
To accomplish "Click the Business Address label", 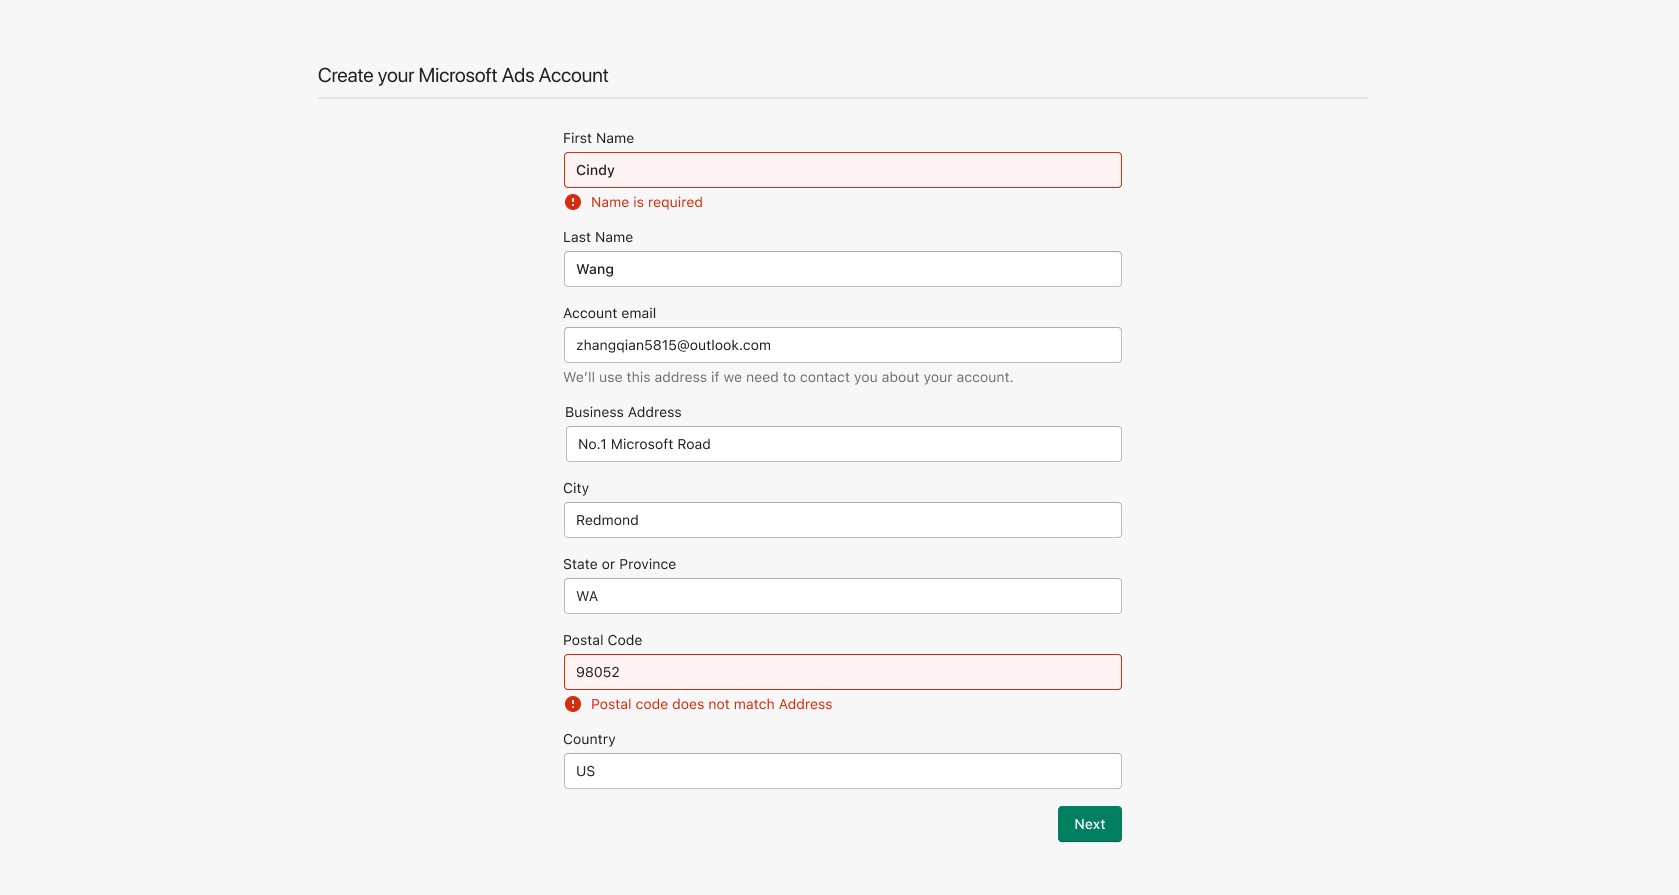I will pyautogui.click(x=623, y=412).
